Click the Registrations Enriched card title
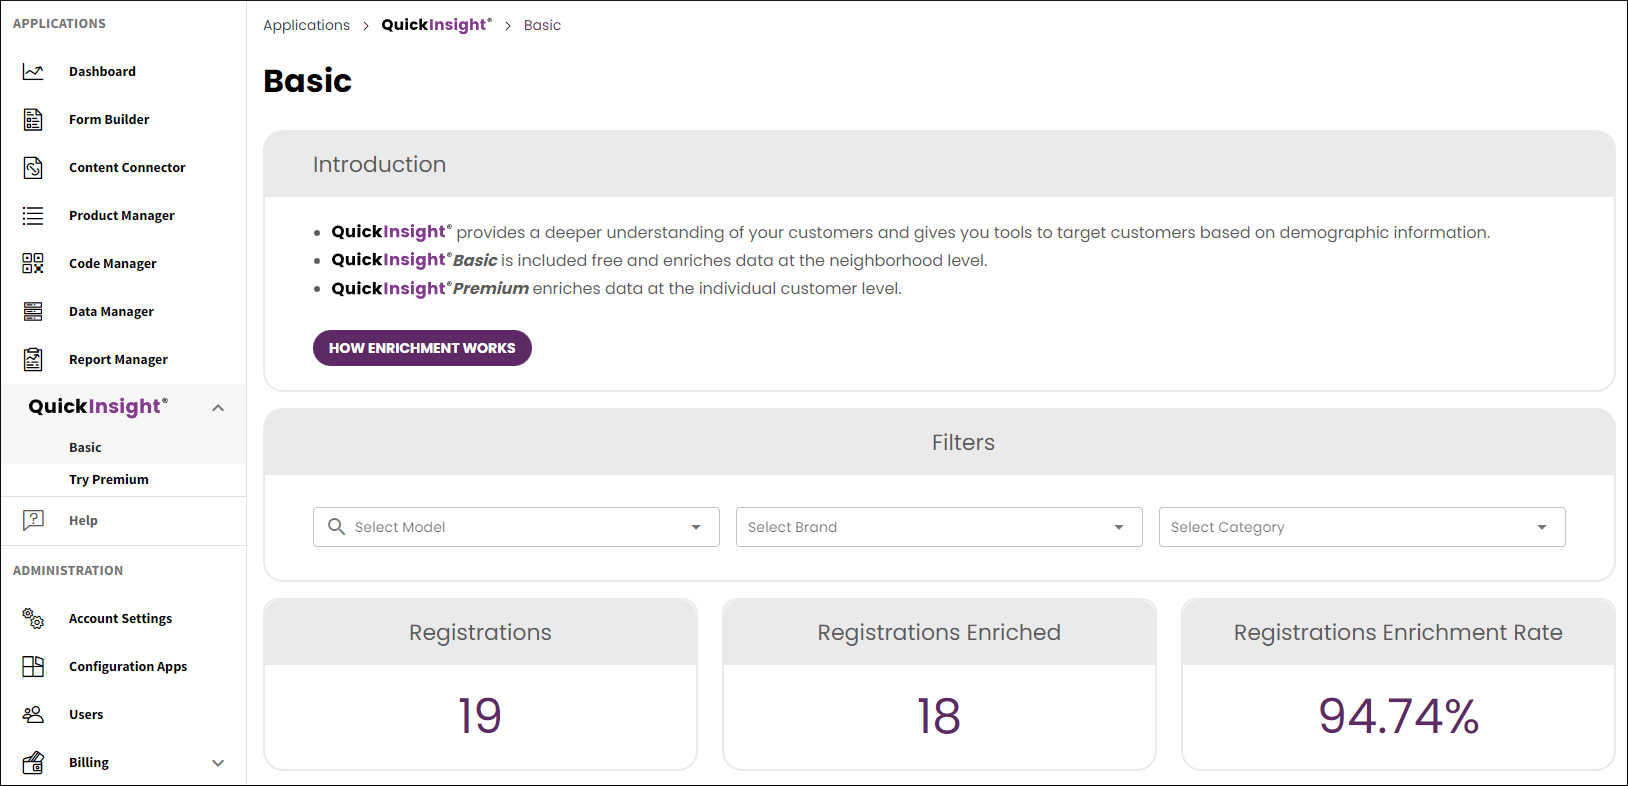The image size is (1628, 786). pyautogui.click(x=939, y=632)
